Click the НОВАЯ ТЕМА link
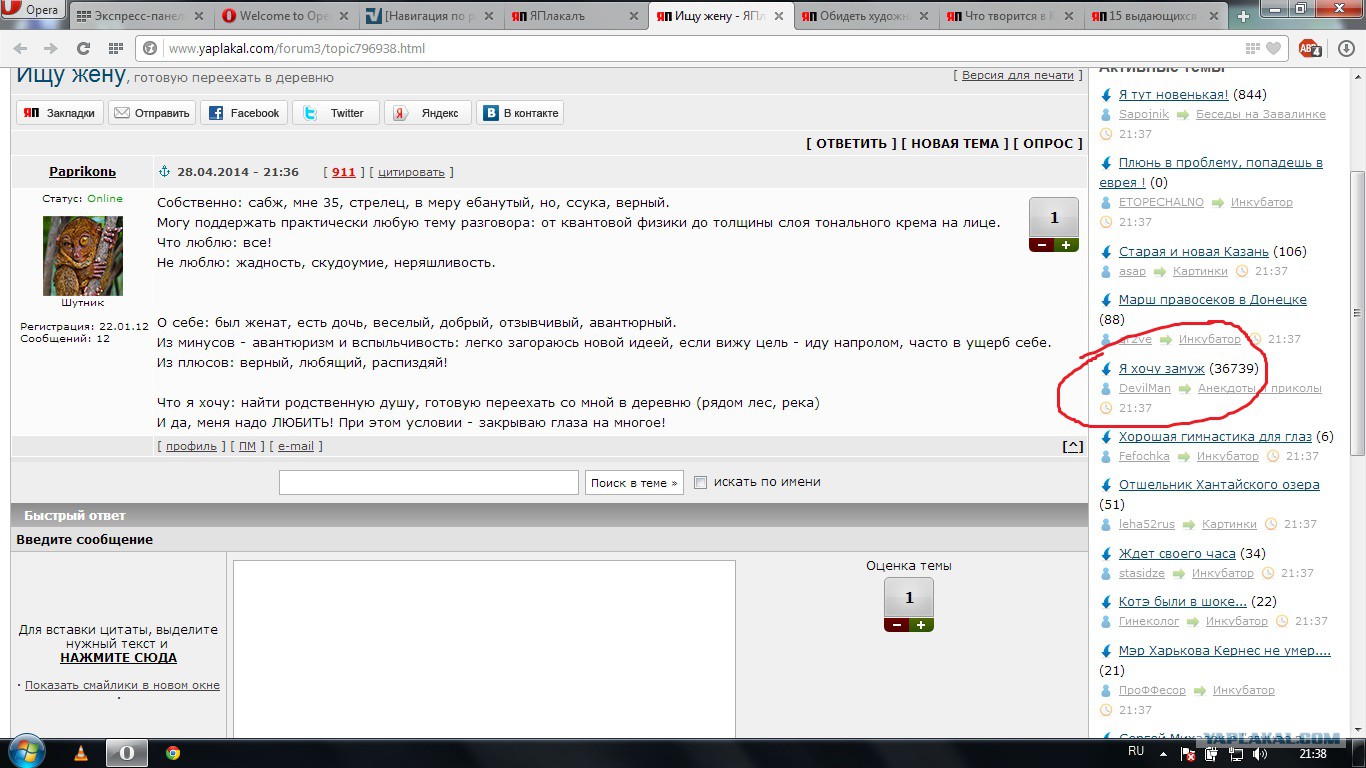 [x=955, y=143]
